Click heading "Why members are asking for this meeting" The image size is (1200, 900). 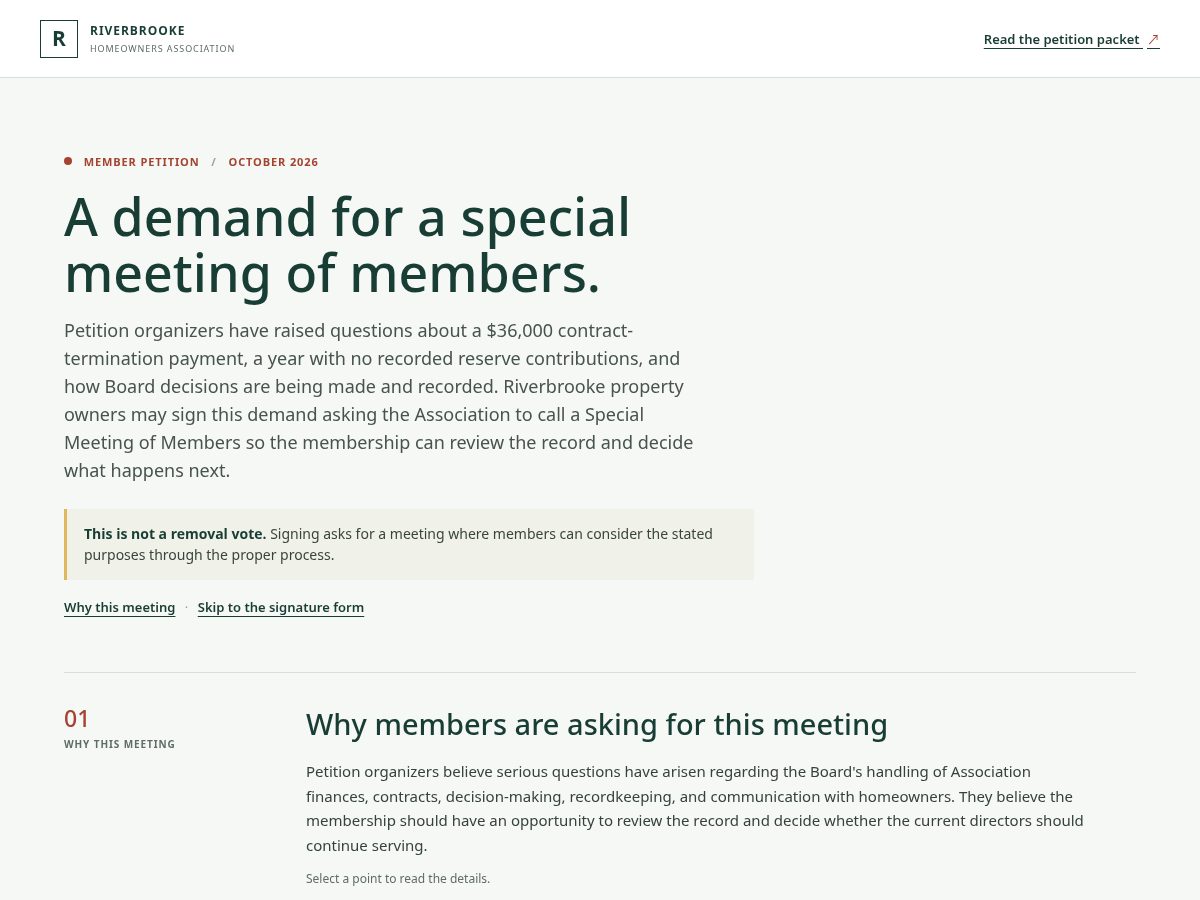tap(597, 724)
